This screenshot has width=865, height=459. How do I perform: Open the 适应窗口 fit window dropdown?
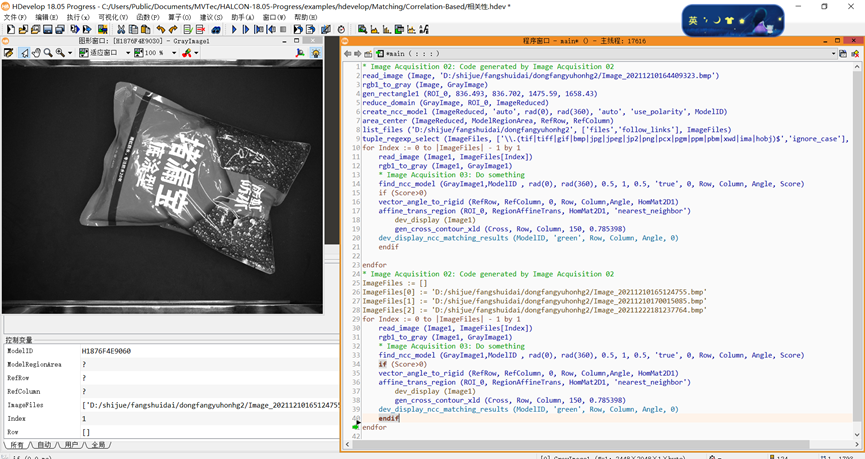point(128,53)
